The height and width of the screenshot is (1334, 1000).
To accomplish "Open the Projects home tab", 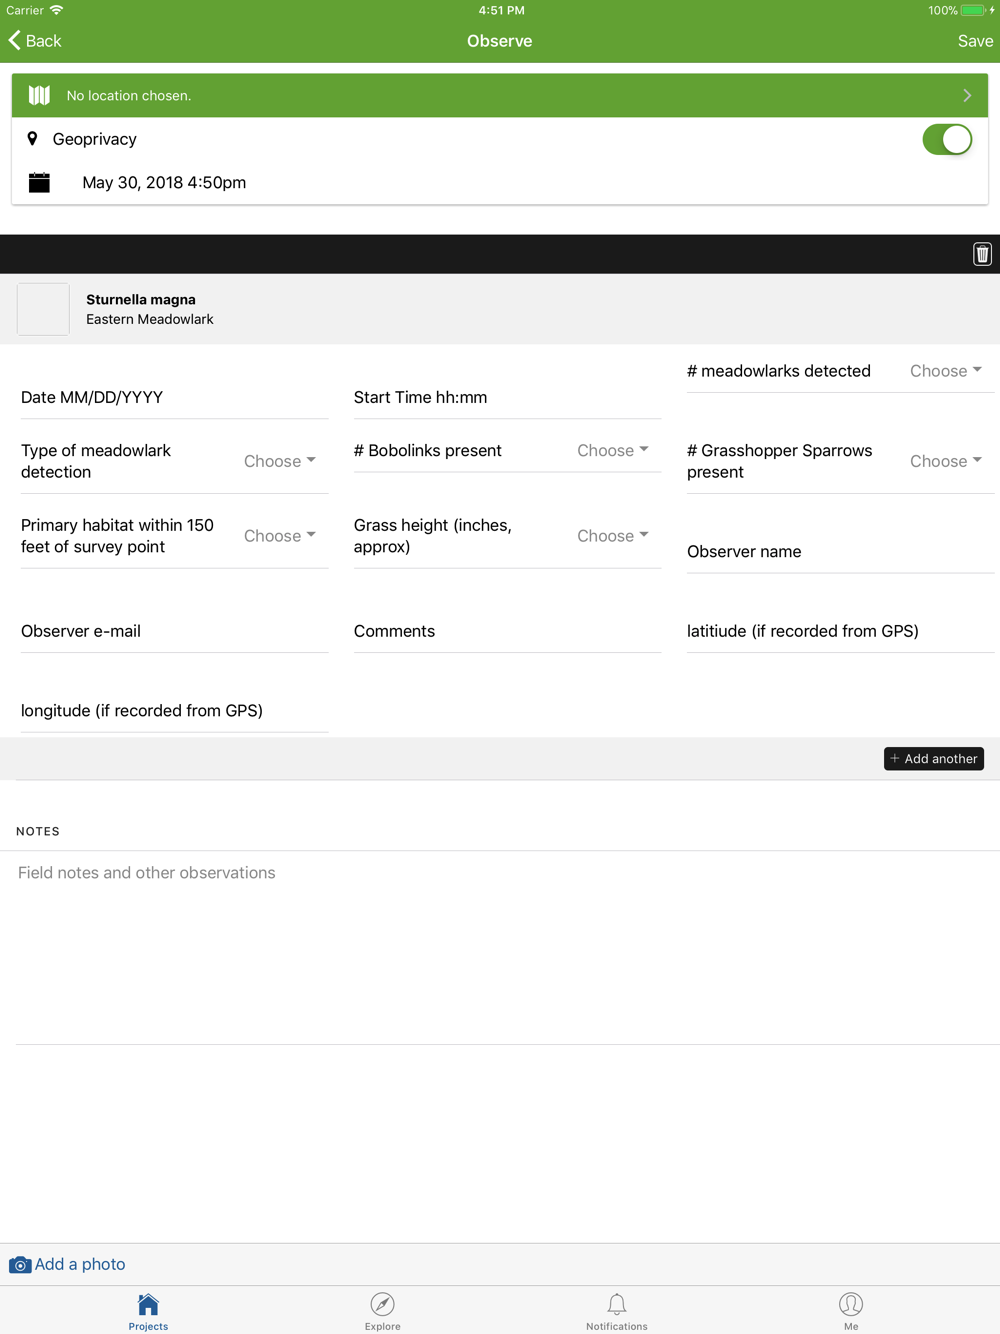I will pos(148,1310).
